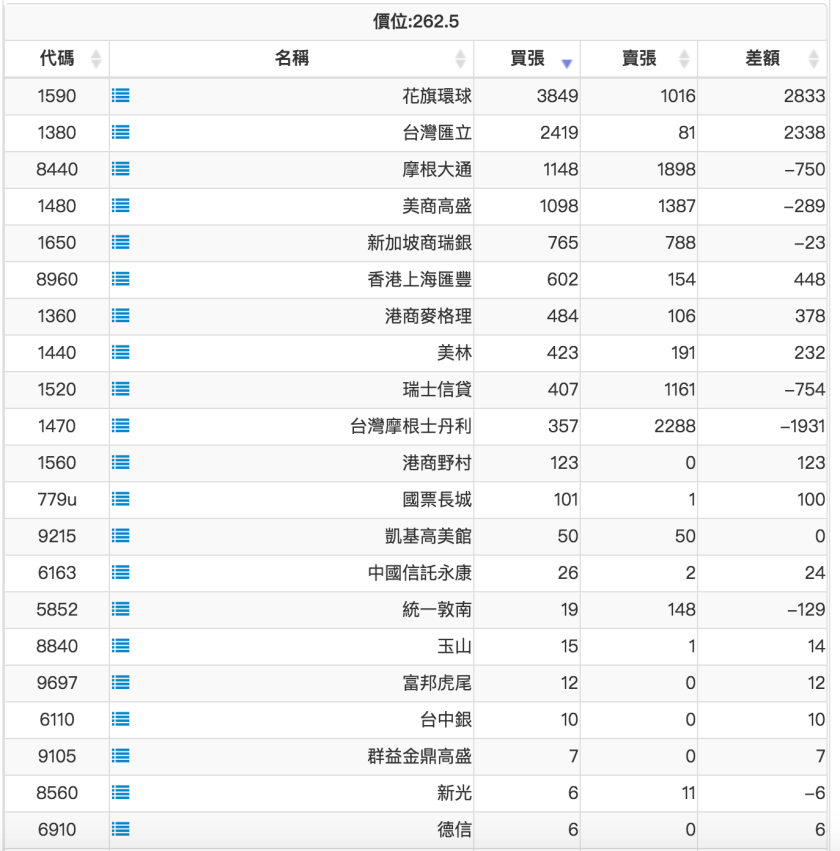Open details icon for 瑞士信貸 row
840x851 pixels.
[120, 389]
